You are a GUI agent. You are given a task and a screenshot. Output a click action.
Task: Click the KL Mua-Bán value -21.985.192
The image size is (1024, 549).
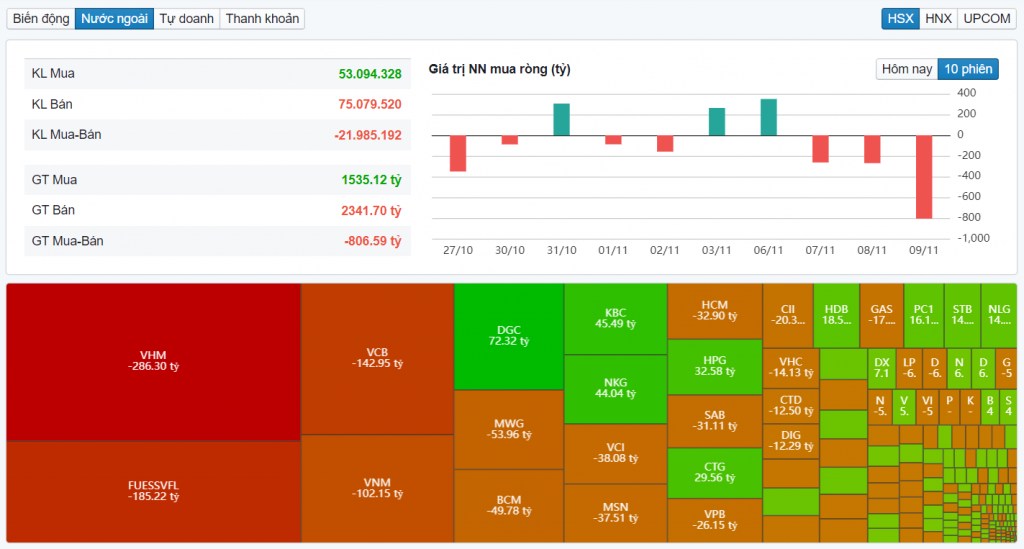[x=368, y=135]
